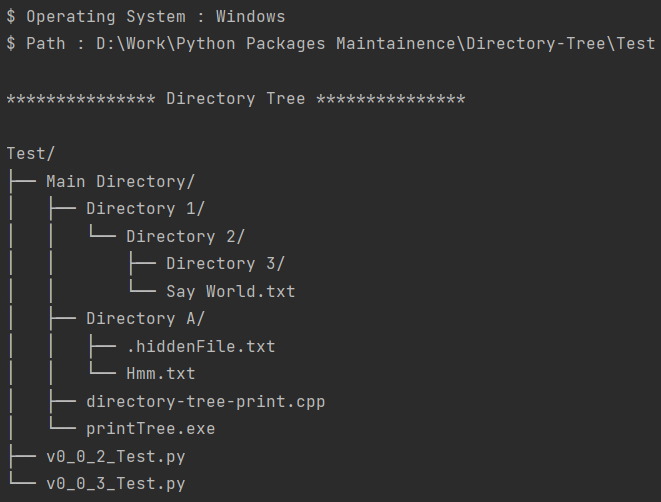Click the branch connector before Directory A/
Viewport: 661px width, 502px height.
coord(62,319)
